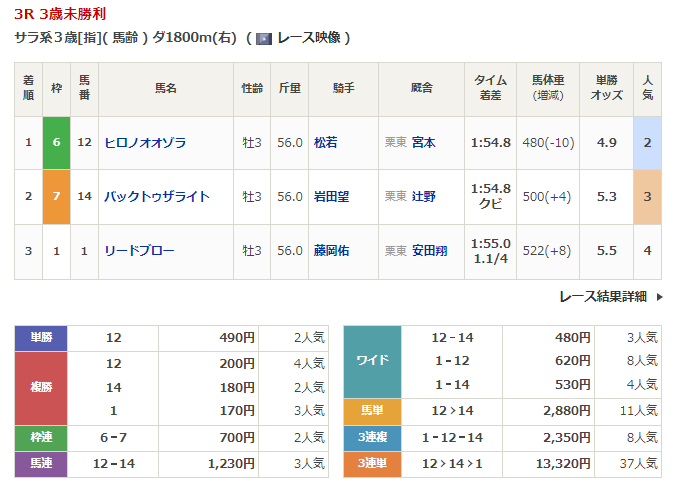Click the orange frame 7 badge
This screenshot has height=485, width=675.
tap(56, 197)
